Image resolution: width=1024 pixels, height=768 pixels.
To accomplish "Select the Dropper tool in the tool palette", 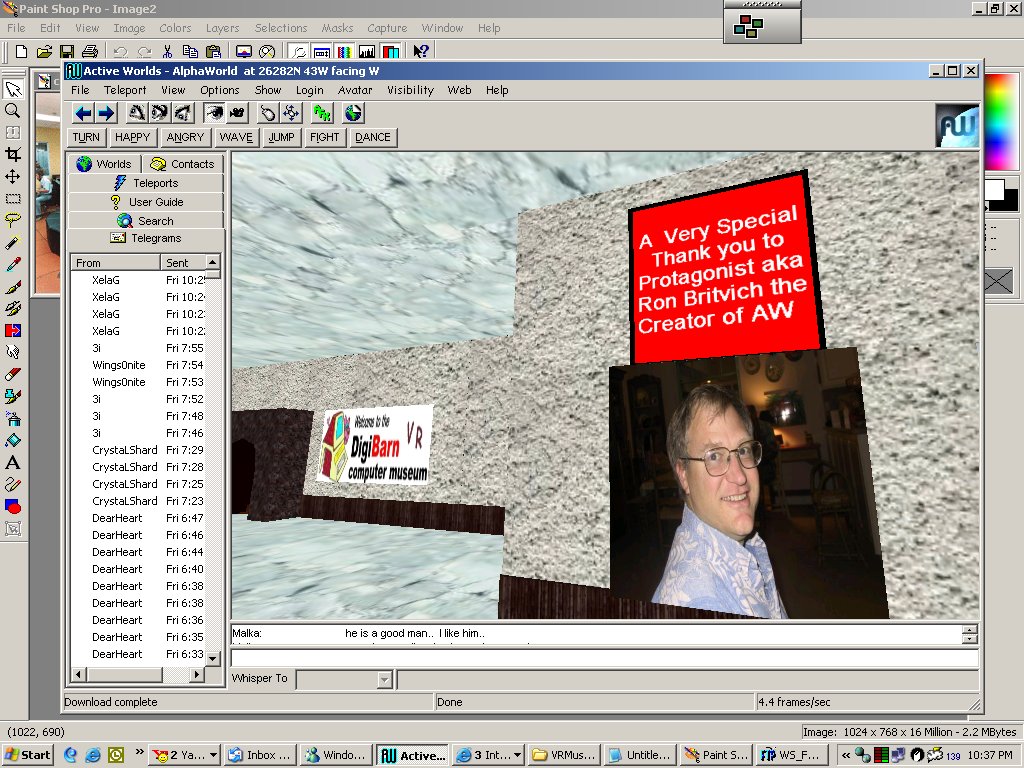I will (13, 264).
